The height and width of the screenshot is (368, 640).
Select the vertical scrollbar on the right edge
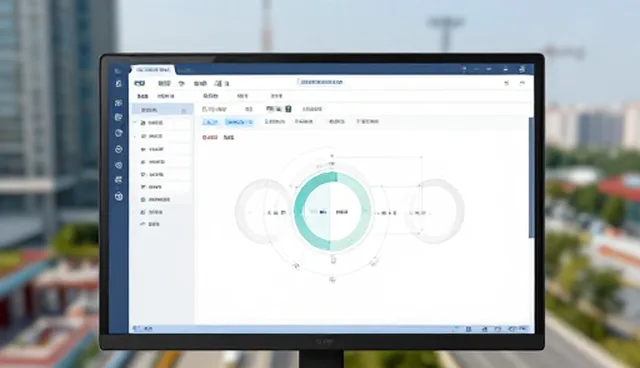pos(531,177)
